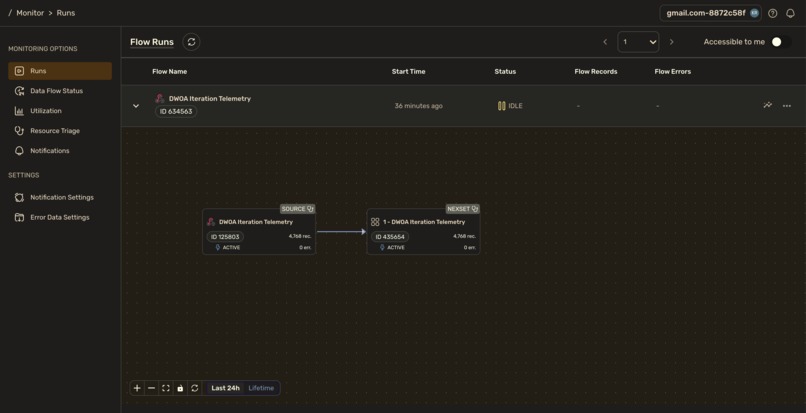Click the flow icon beside DWOA Iteration Telemetry row
Image resolution: width=806 pixels, height=413 pixels.
point(160,98)
